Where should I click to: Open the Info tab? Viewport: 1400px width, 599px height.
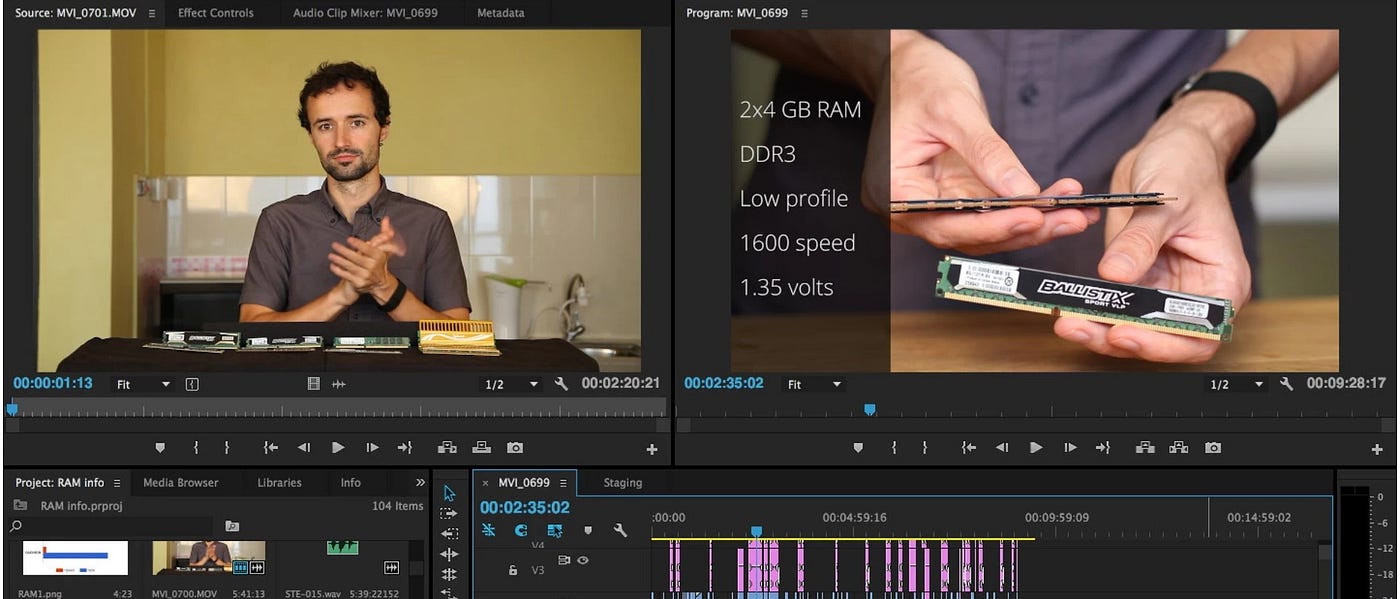coord(350,482)
